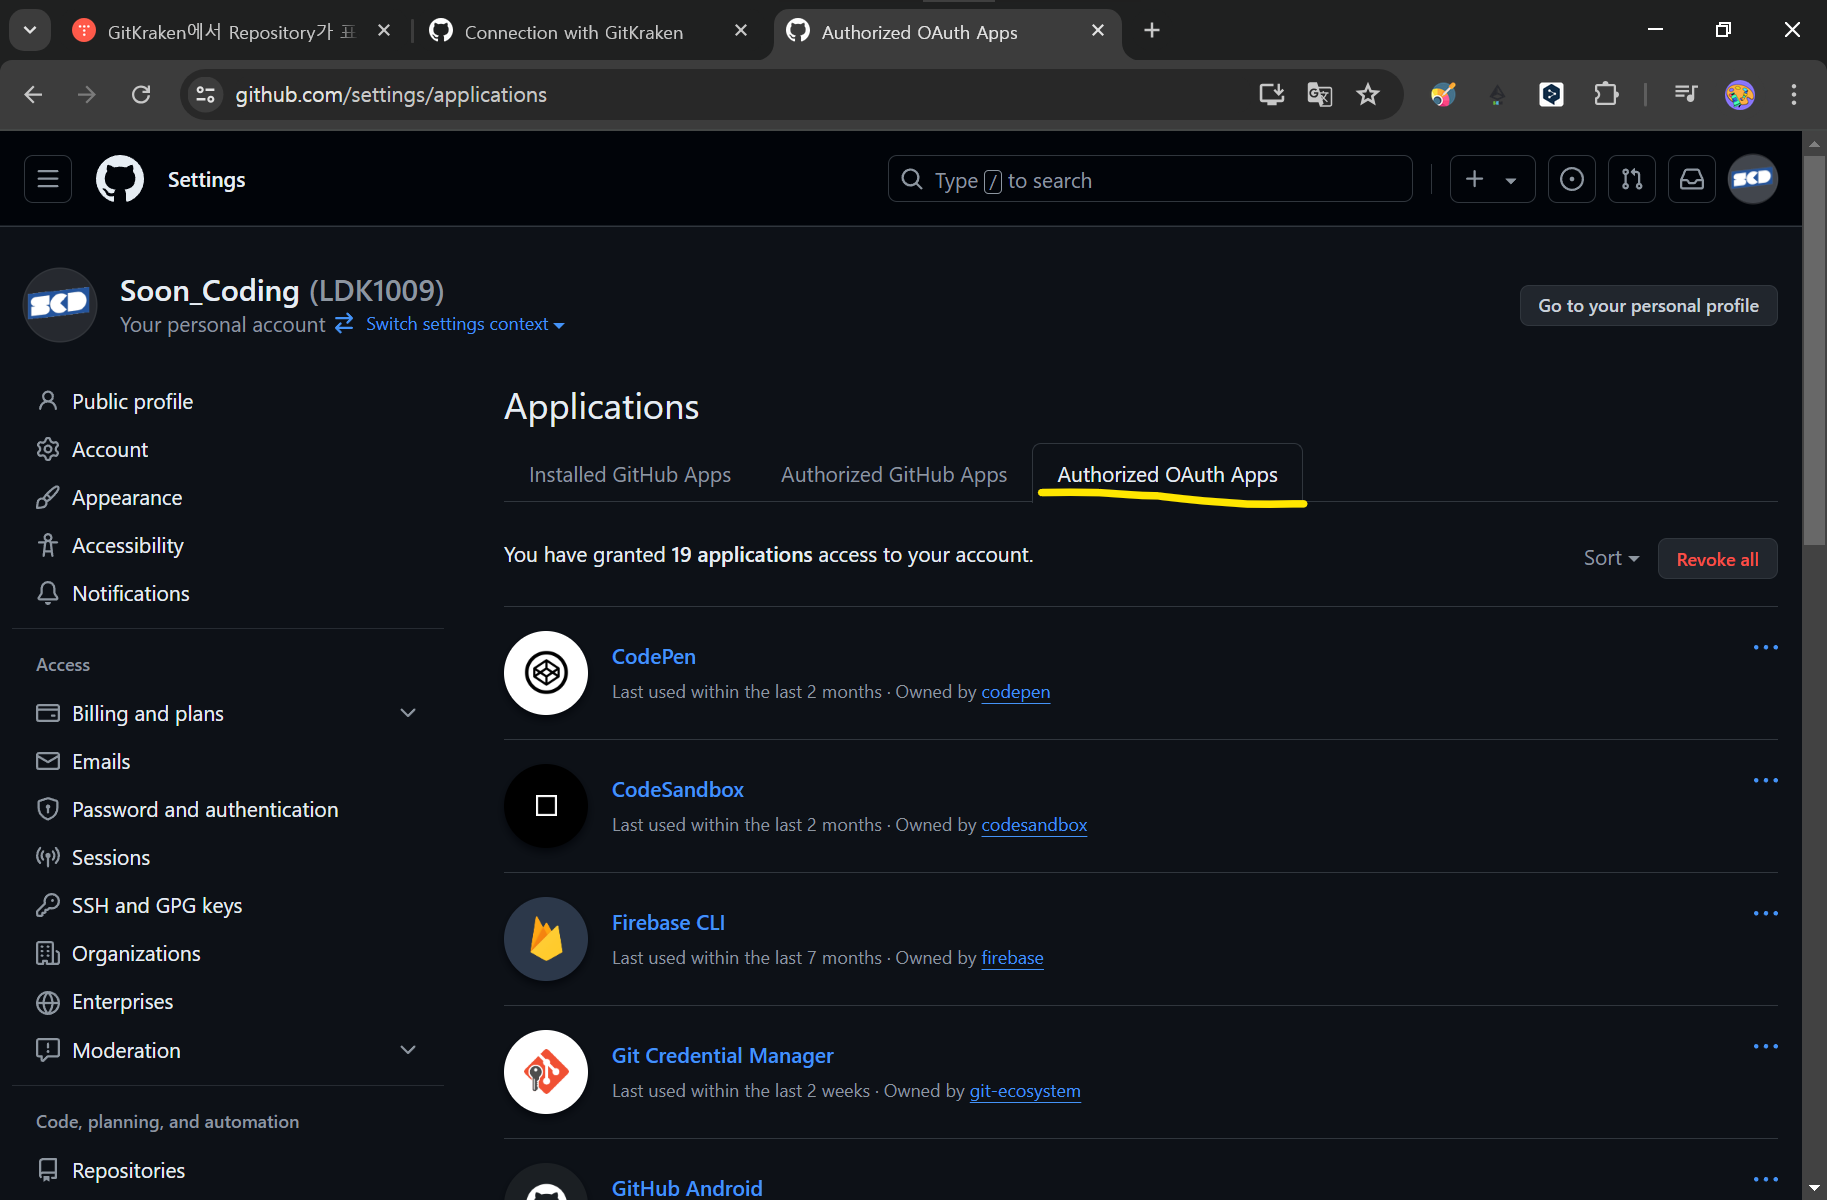
Task: Open Appearance settings
Action: tap(127, 497)
